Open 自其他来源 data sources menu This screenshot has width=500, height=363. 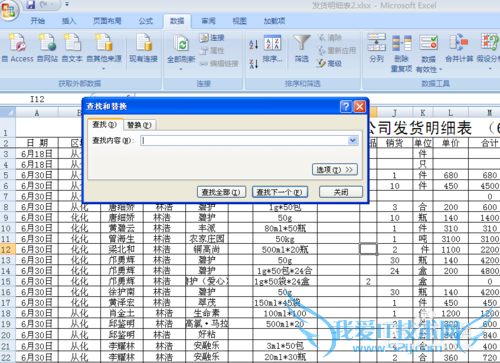(x=104, y=51)
